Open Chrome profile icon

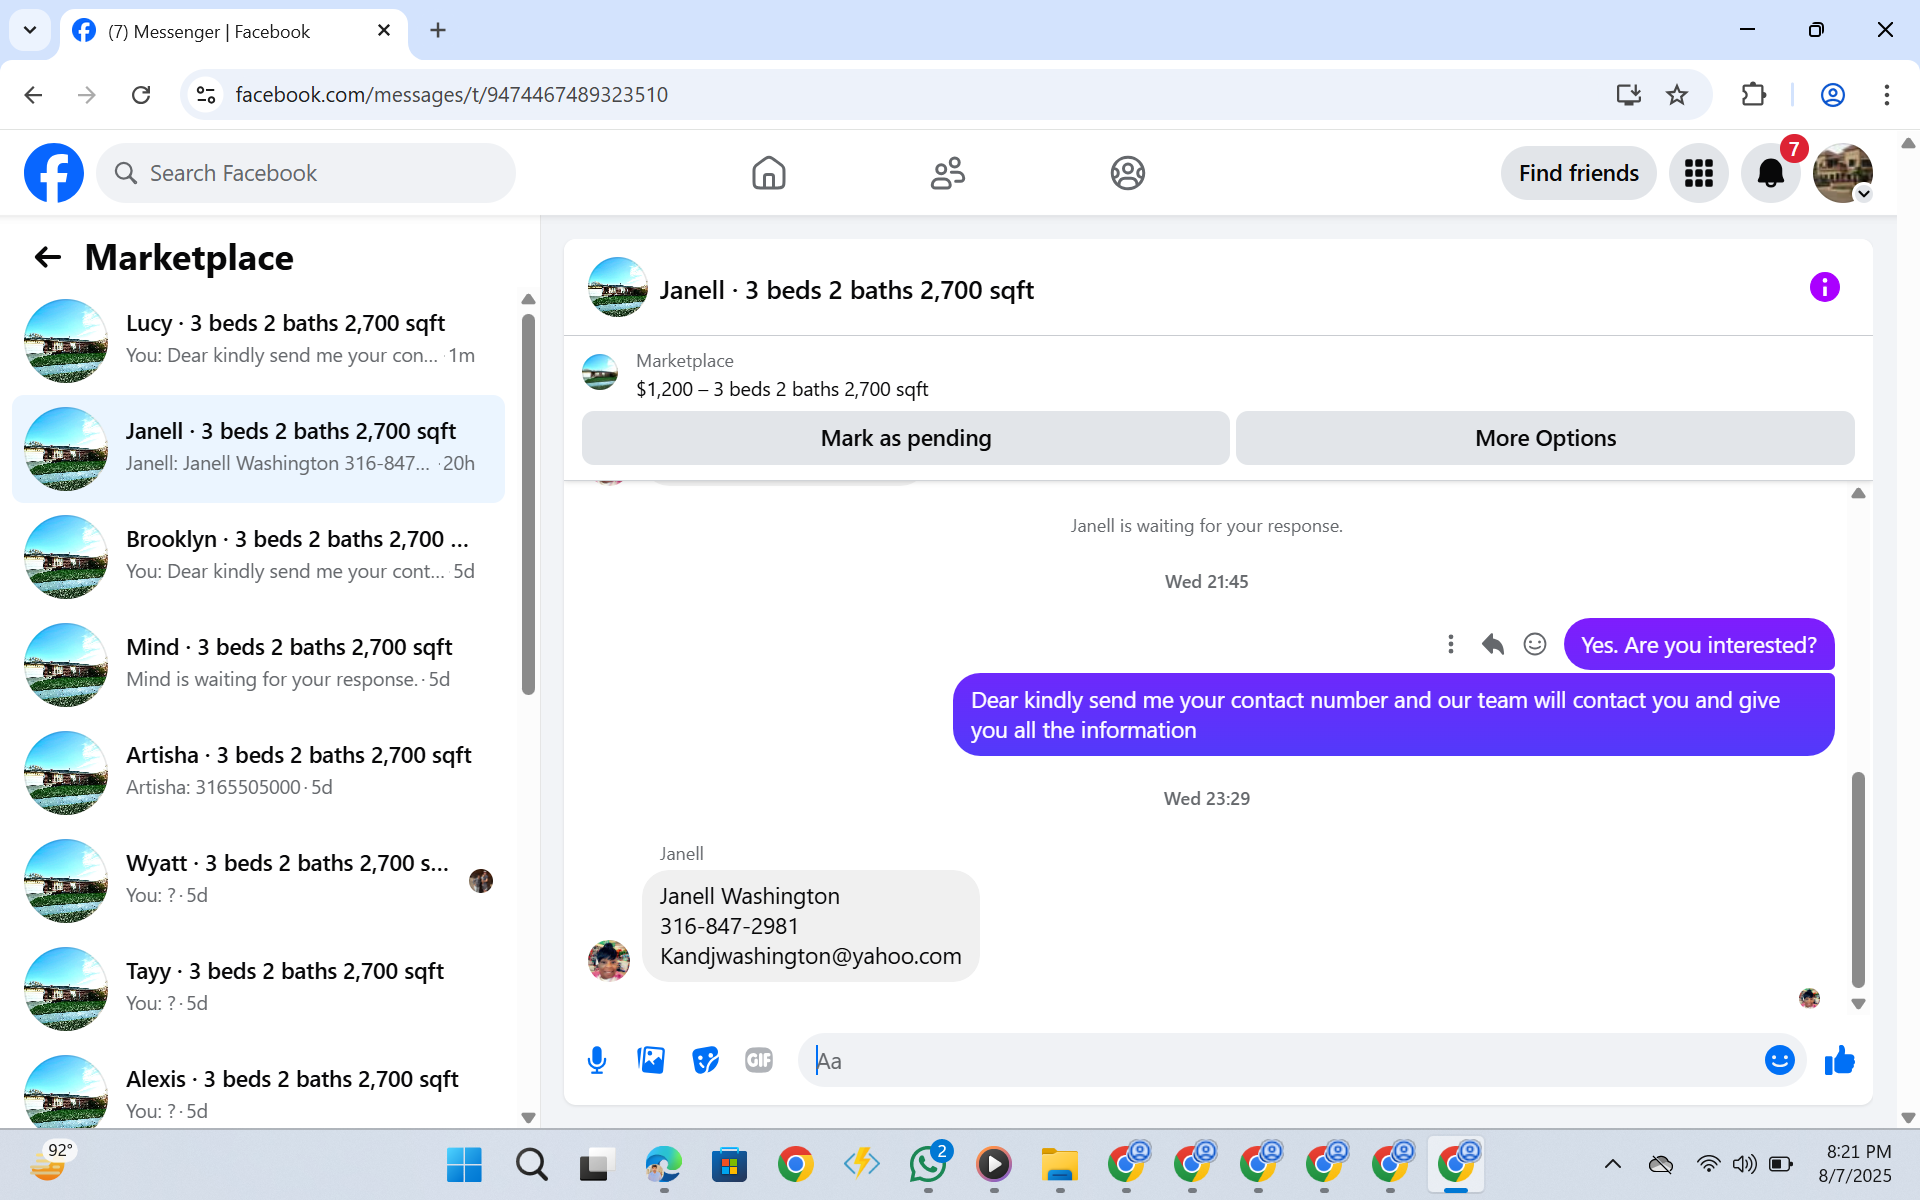pyautogui.click(x=1832, y=95)
